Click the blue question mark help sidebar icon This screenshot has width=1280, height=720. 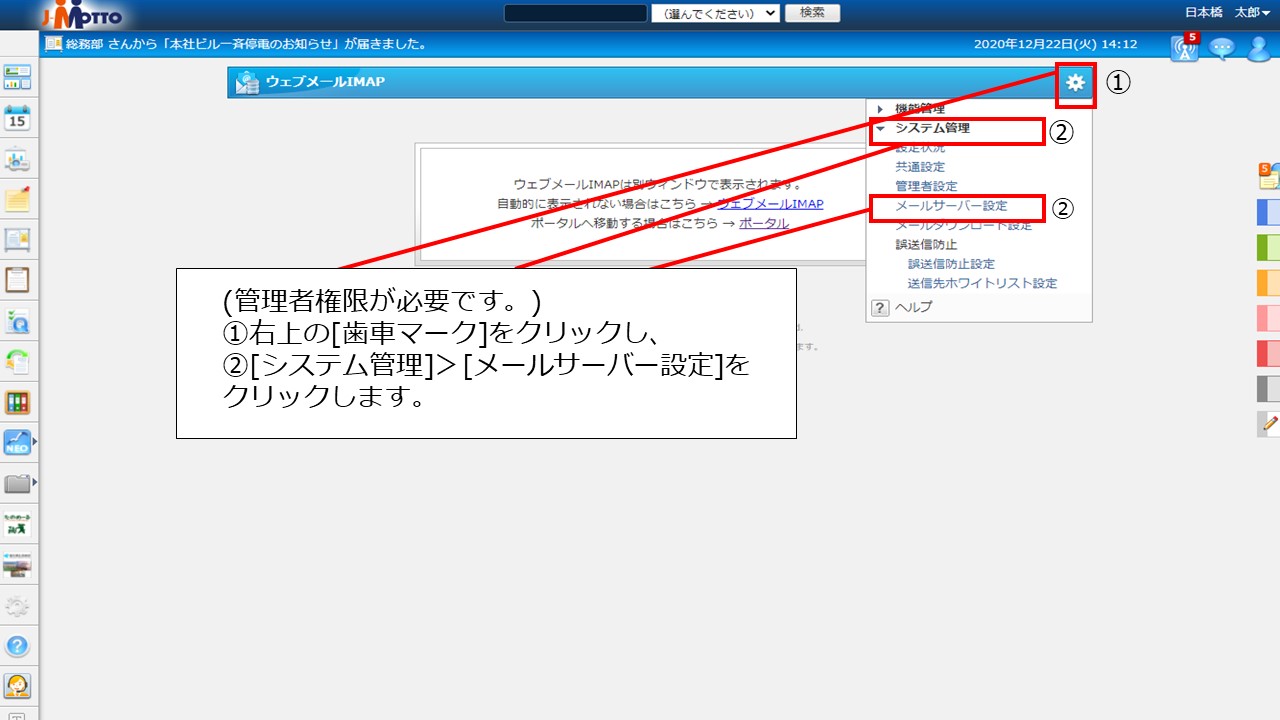tap(18, 646)
